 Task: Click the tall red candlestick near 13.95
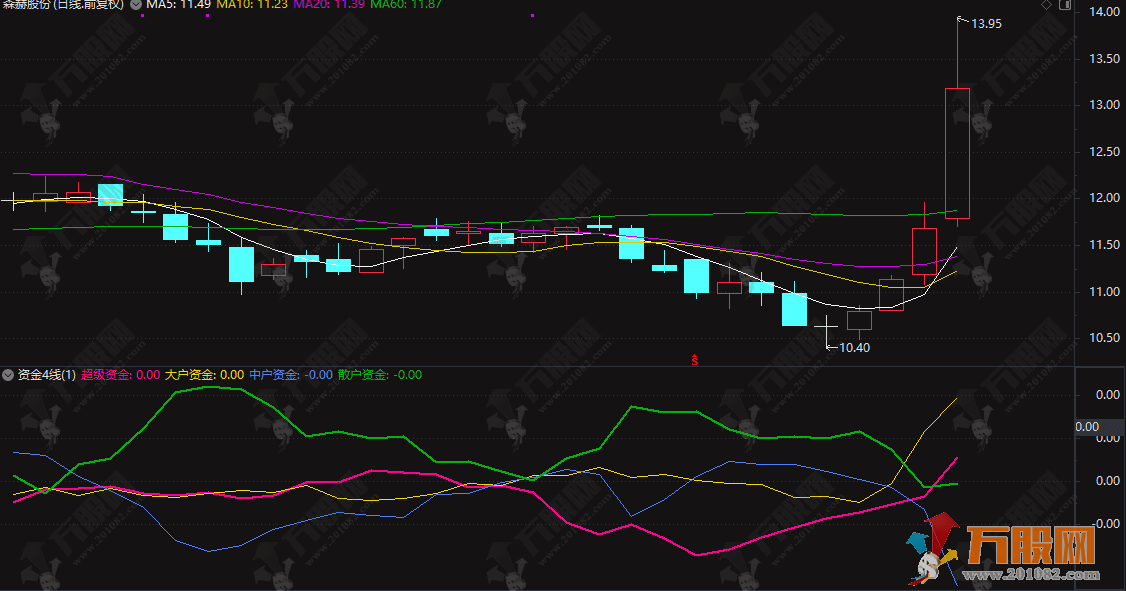coord(957,152)
